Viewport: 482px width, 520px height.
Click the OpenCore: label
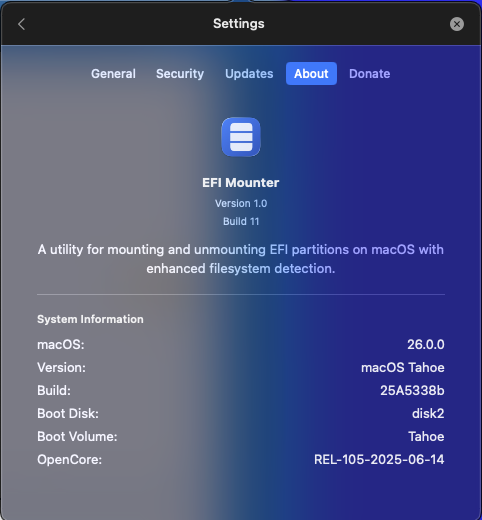(x=70, y=459)
